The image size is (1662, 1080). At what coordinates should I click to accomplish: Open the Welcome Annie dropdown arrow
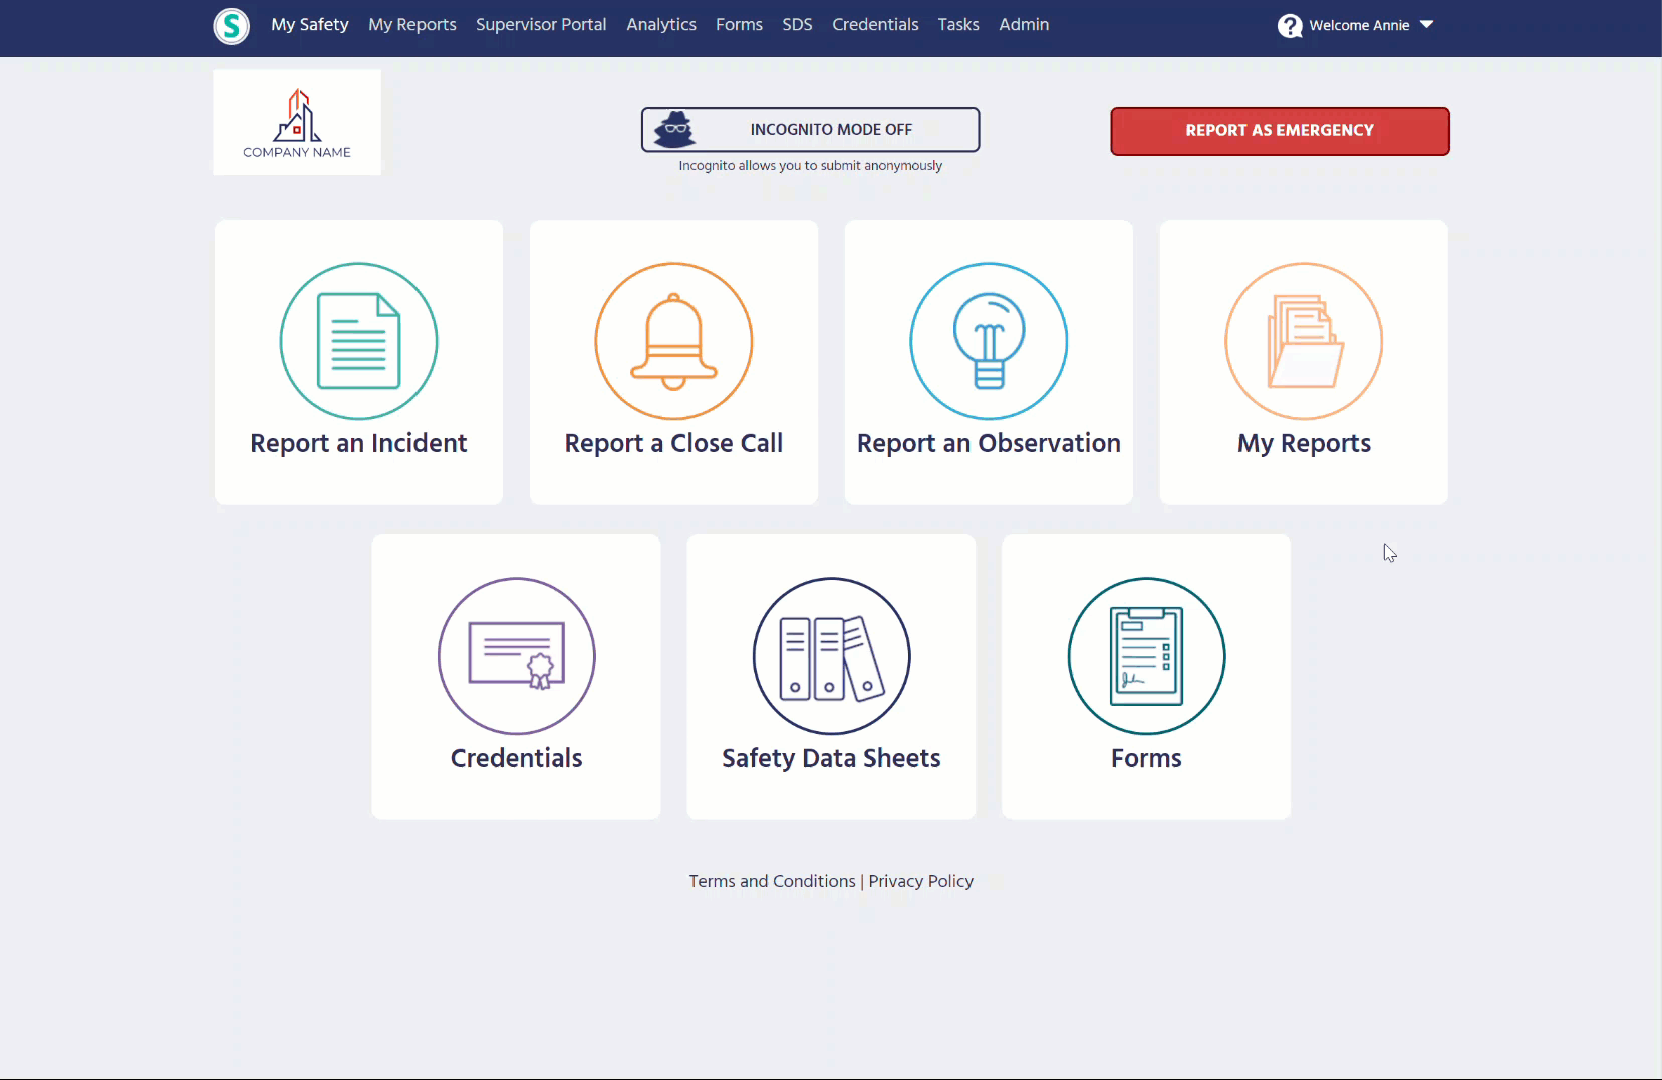[1428, 25]
